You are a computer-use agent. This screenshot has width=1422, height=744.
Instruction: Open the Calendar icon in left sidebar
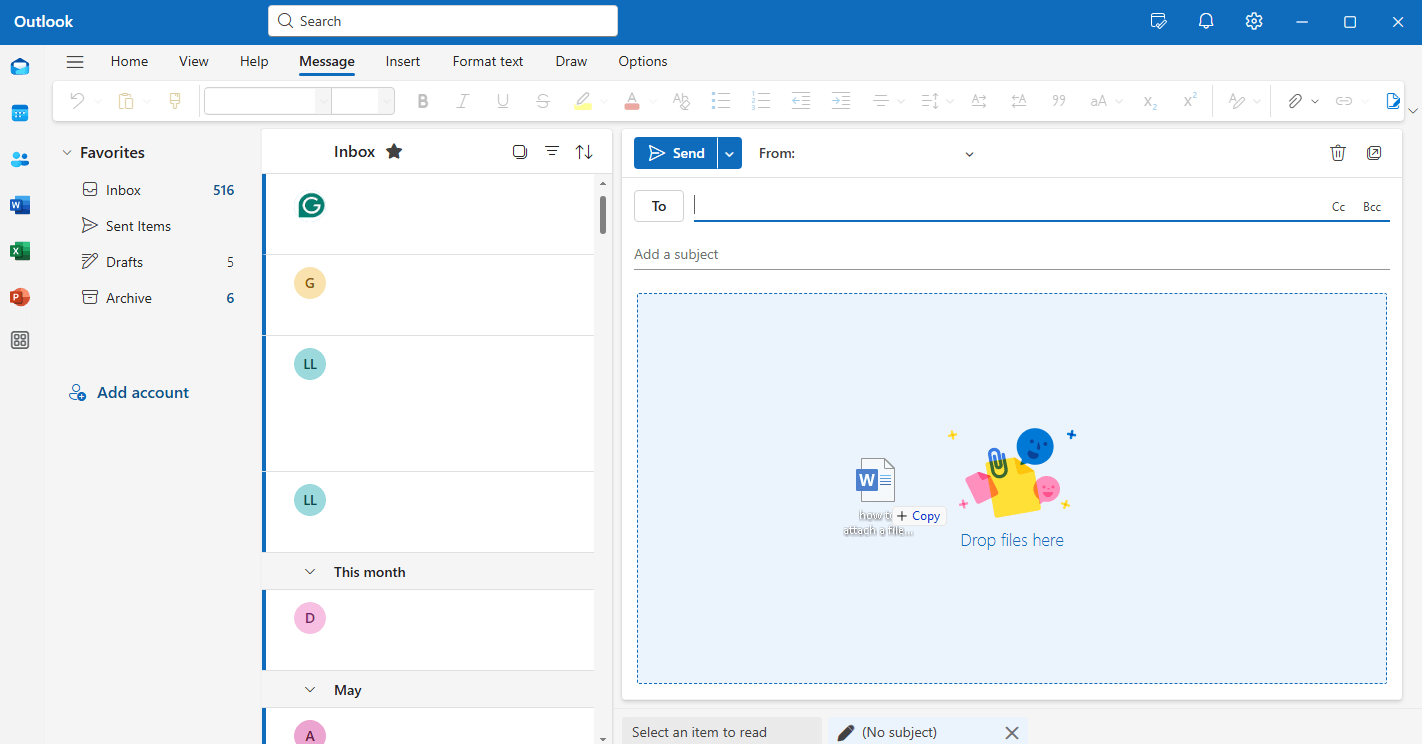coord(20,113)
